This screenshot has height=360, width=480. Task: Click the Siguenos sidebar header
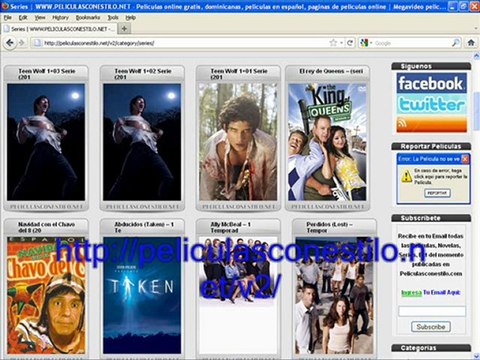[431, 66]
